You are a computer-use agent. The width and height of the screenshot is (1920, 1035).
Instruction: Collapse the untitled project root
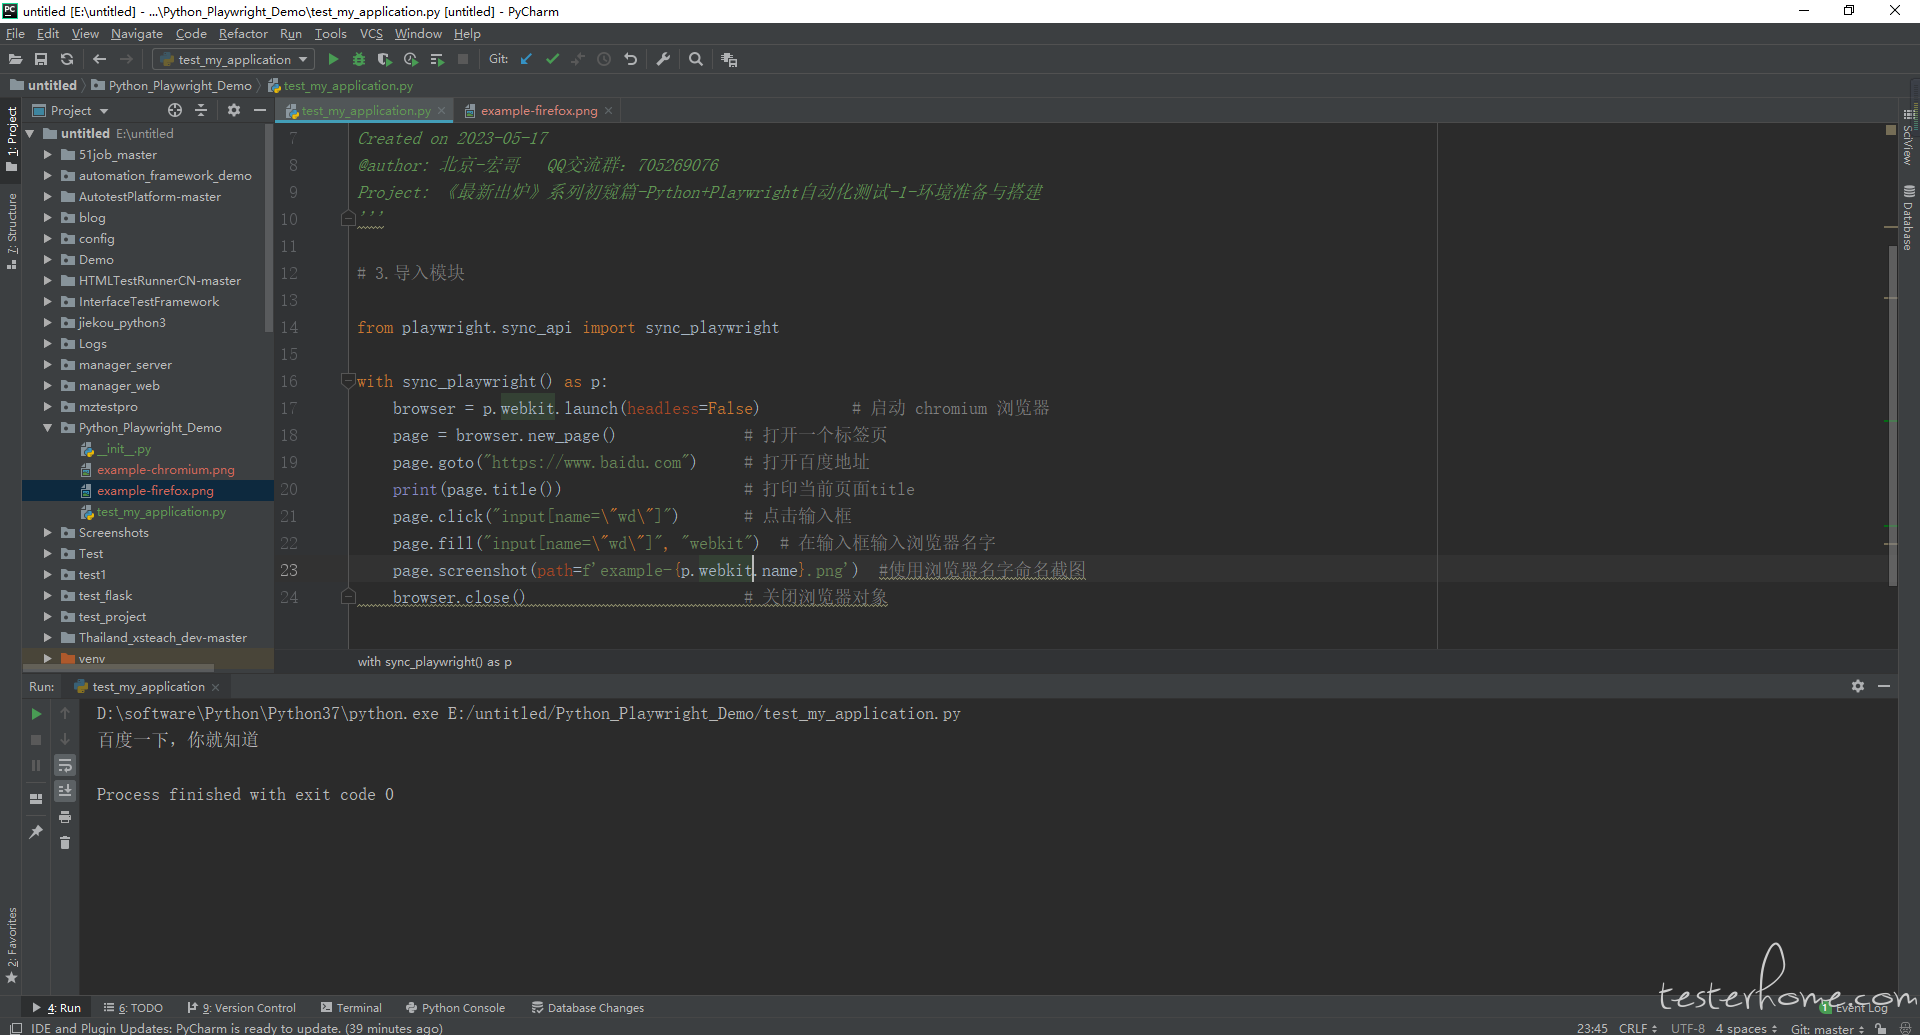(x=29, y=134)
